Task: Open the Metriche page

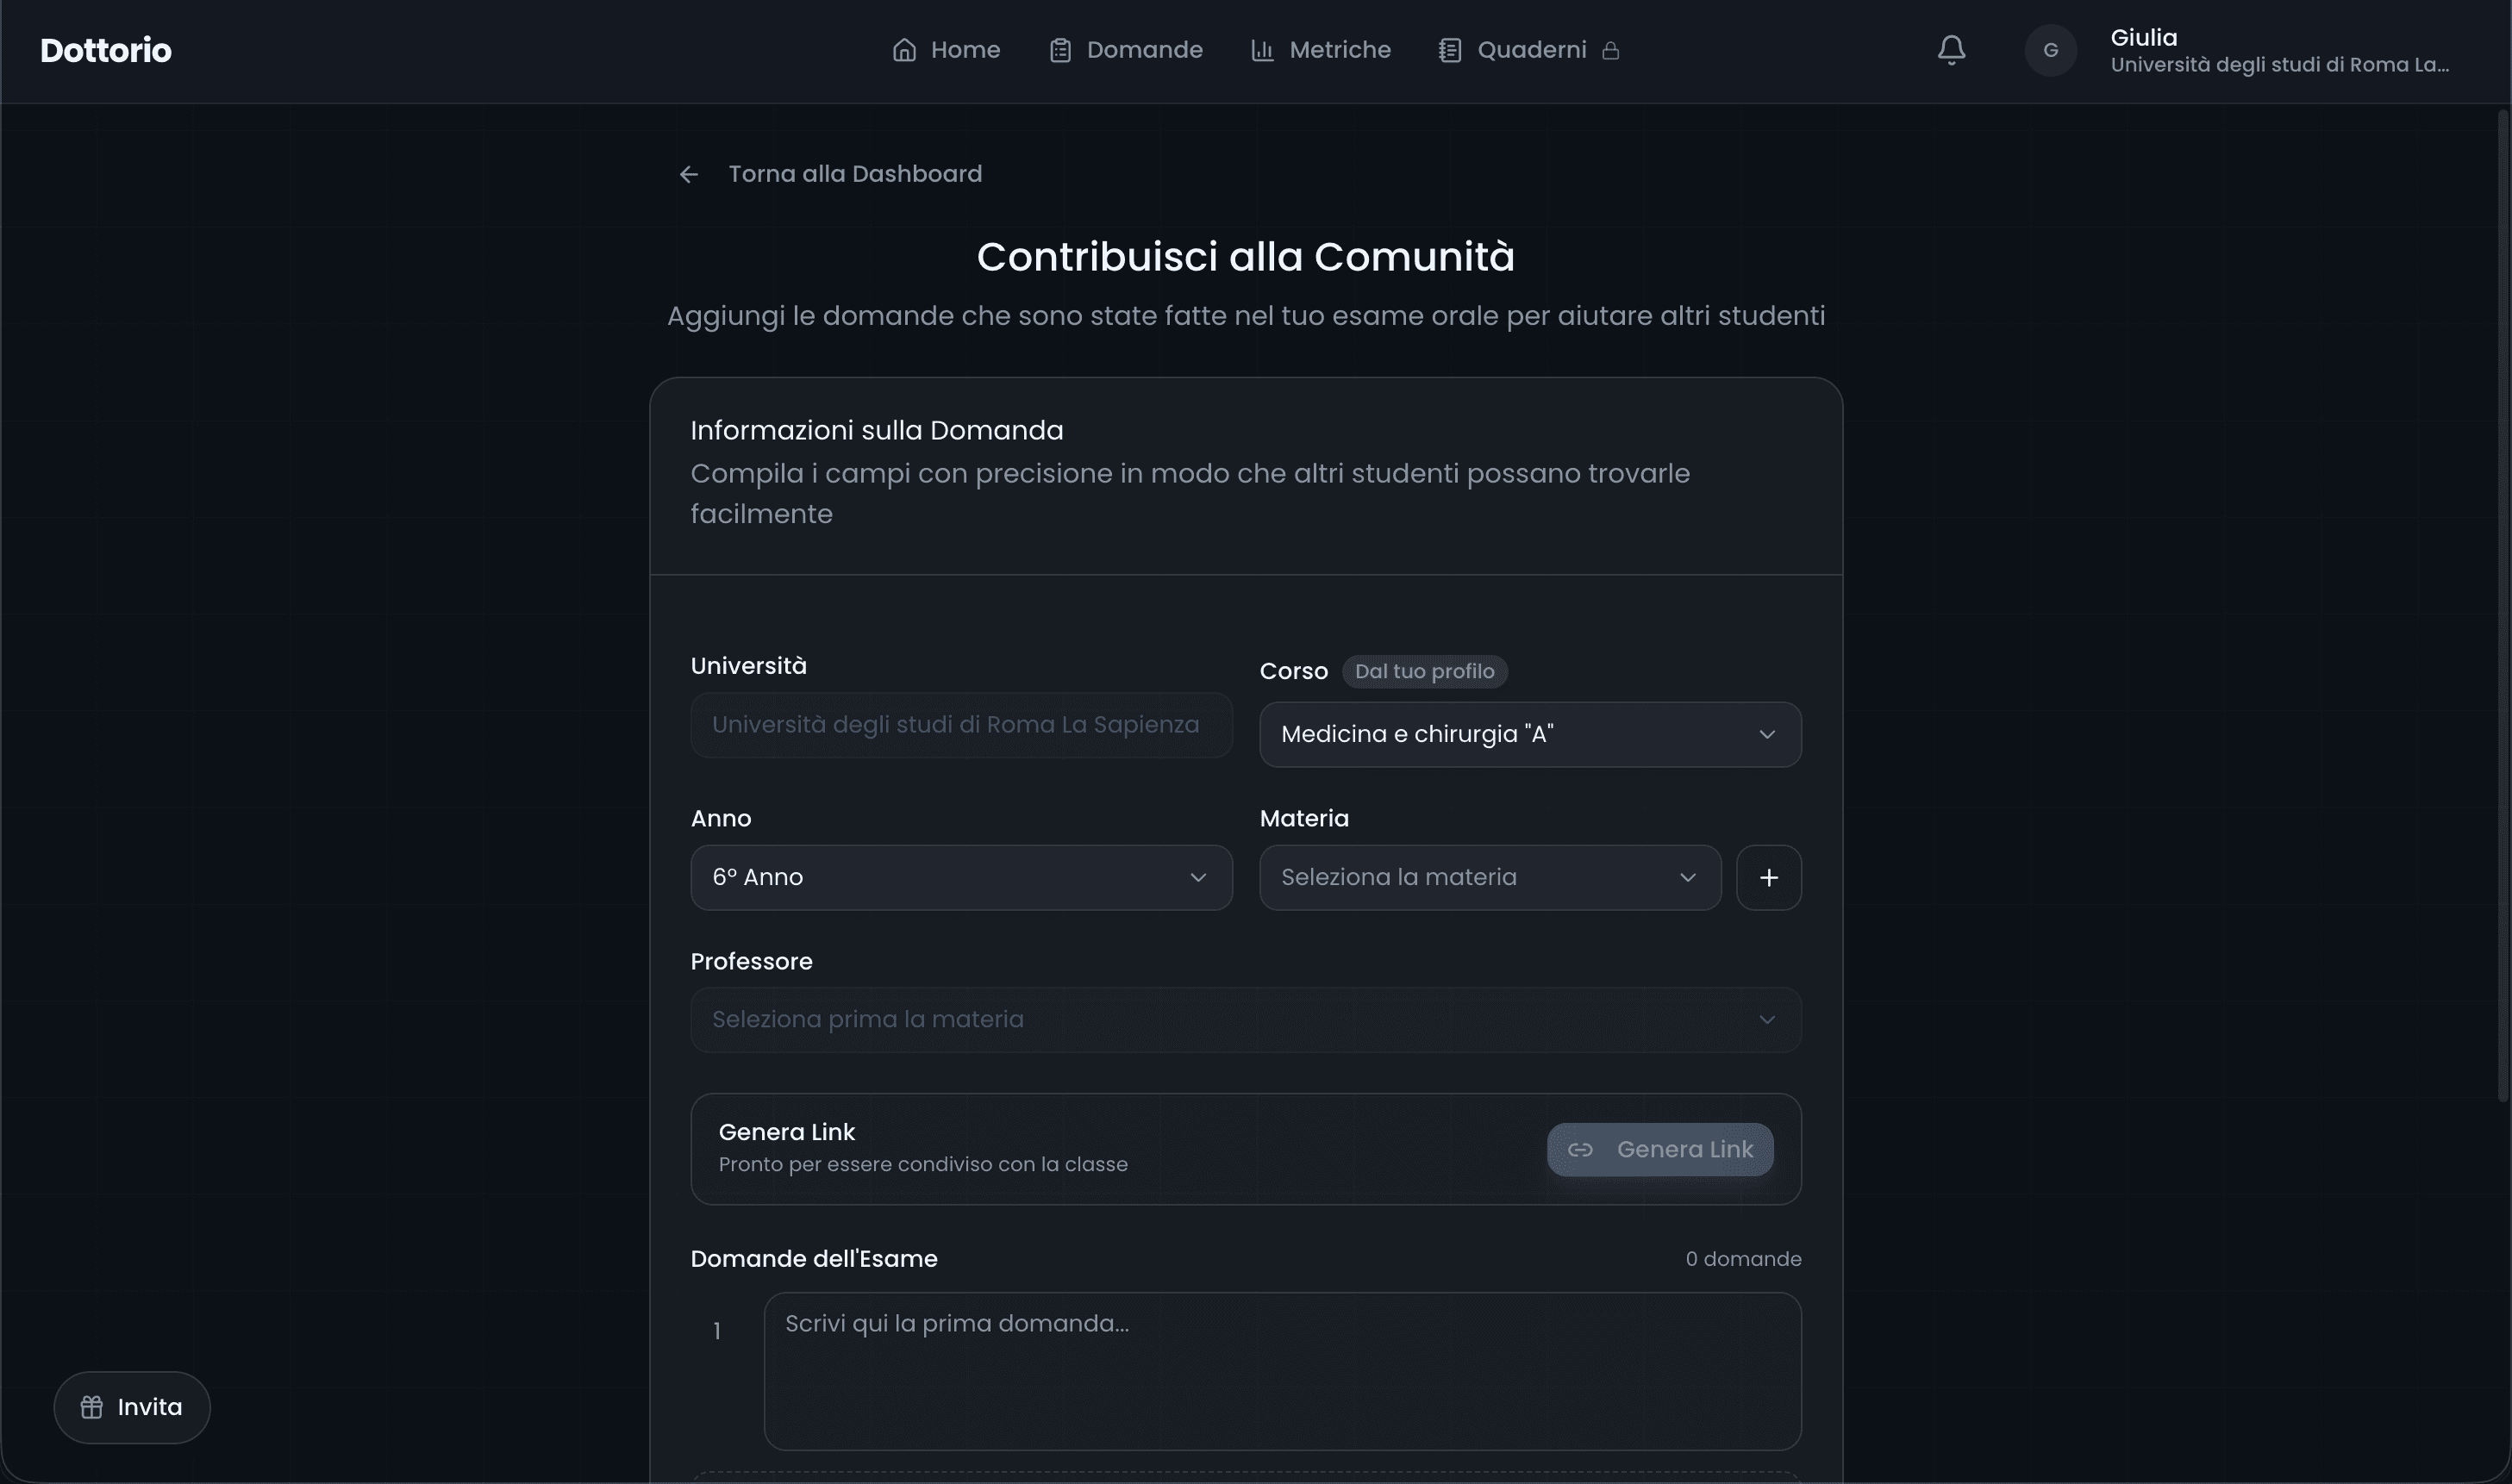Action: pos(1320,50)
